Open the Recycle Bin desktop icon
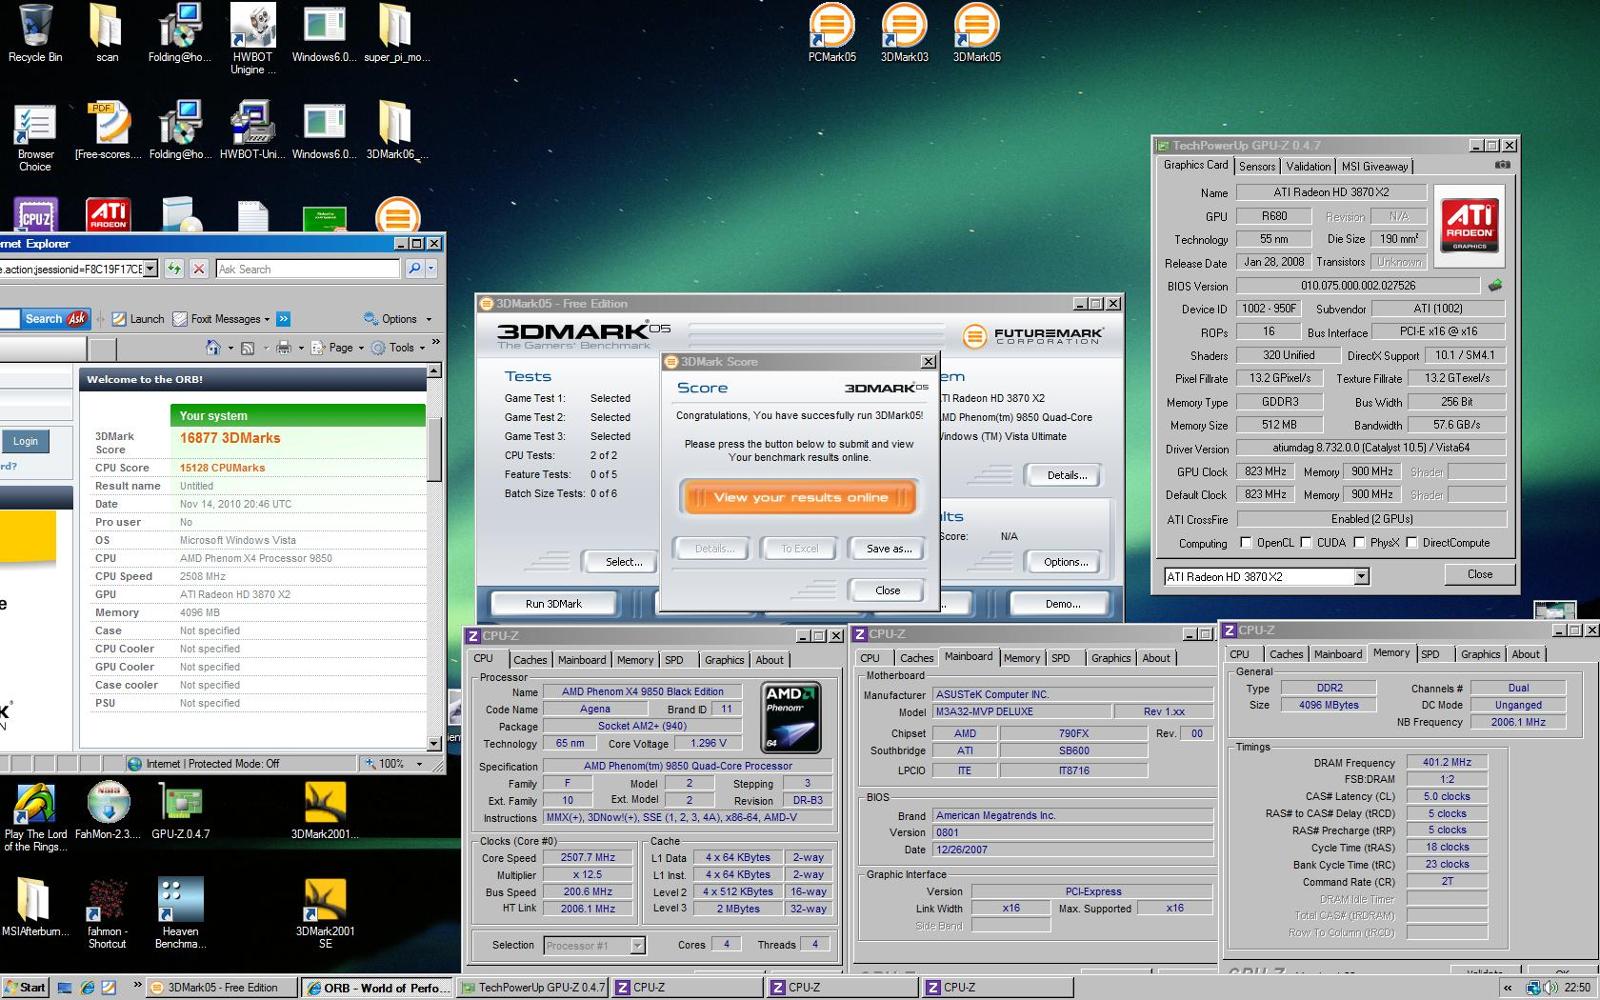The image size is (1600, 1000). click(35, 33)
